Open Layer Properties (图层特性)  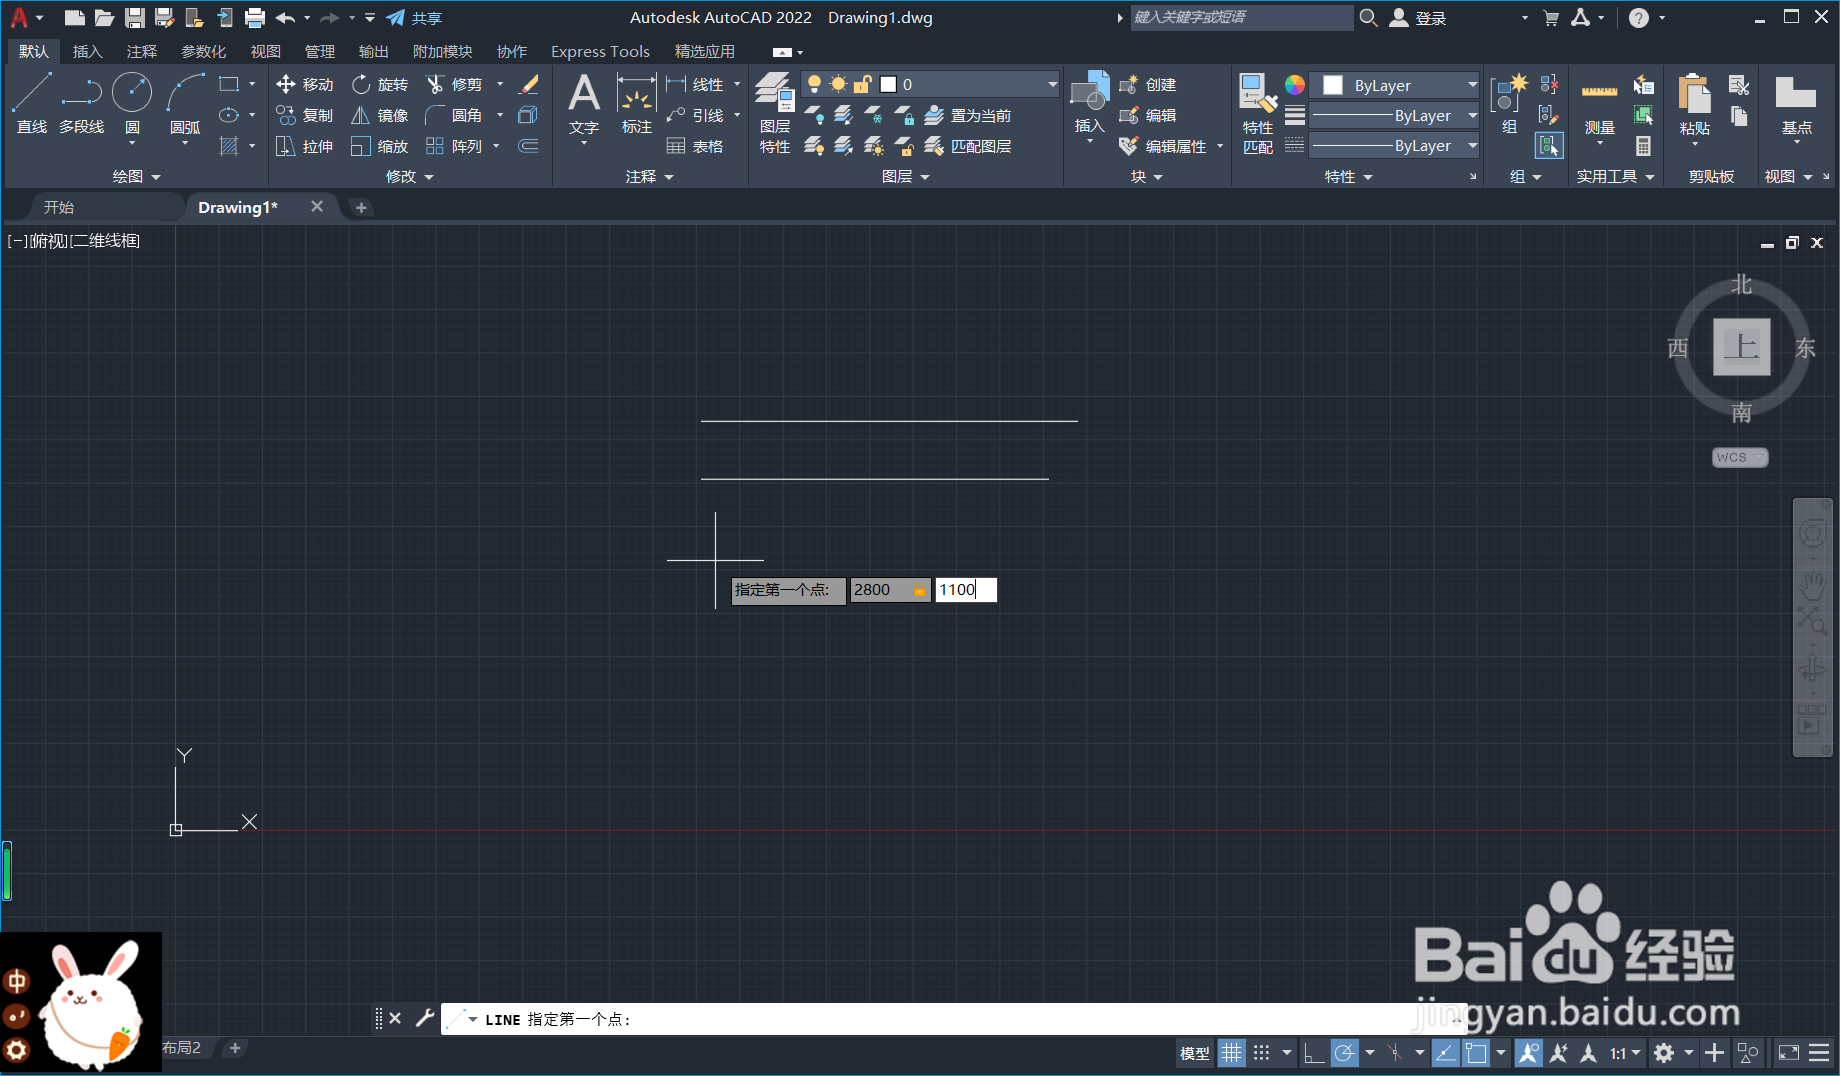(x=775, y=113)
